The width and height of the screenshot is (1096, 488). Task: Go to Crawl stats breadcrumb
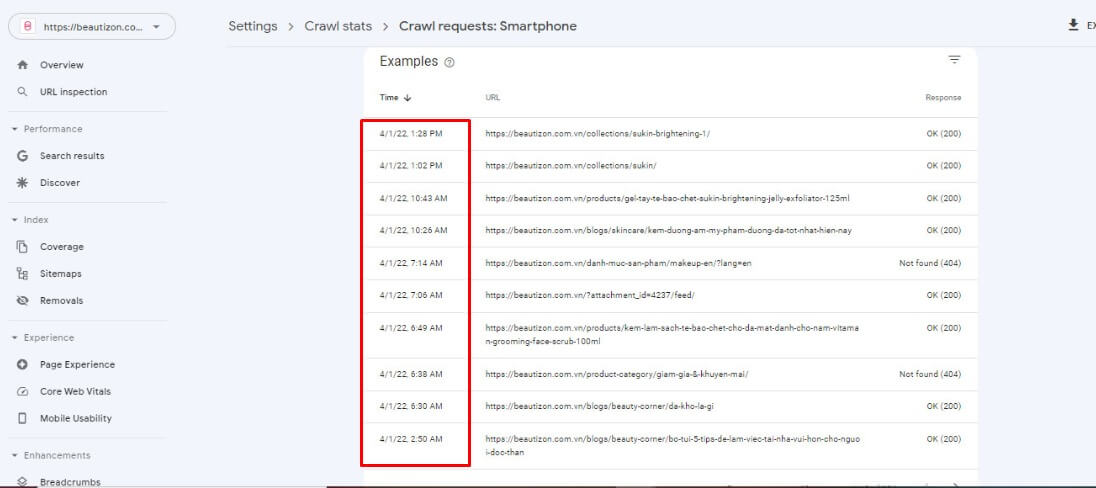(338, 27)
